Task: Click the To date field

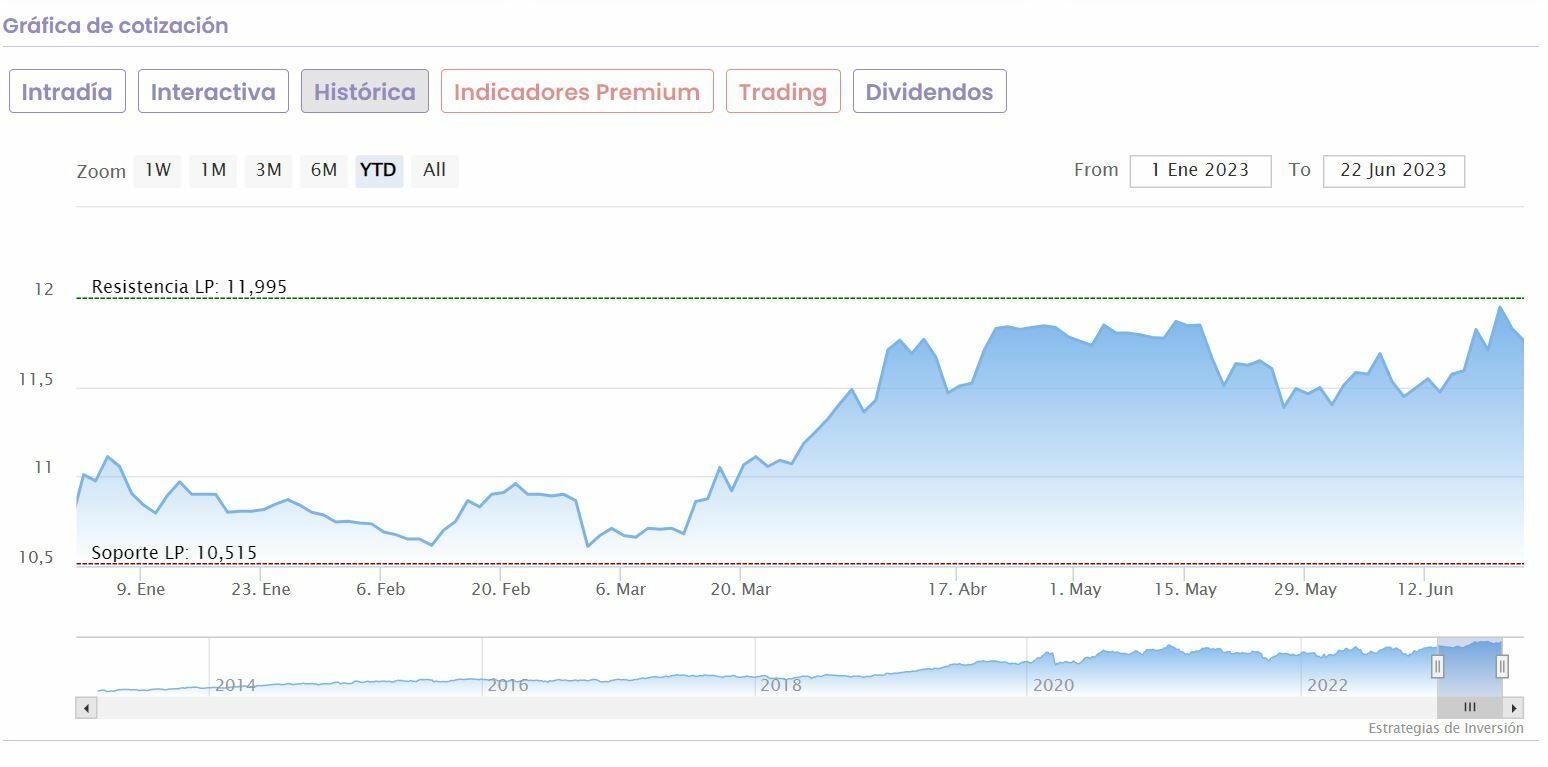Action: click(1393, 171)
